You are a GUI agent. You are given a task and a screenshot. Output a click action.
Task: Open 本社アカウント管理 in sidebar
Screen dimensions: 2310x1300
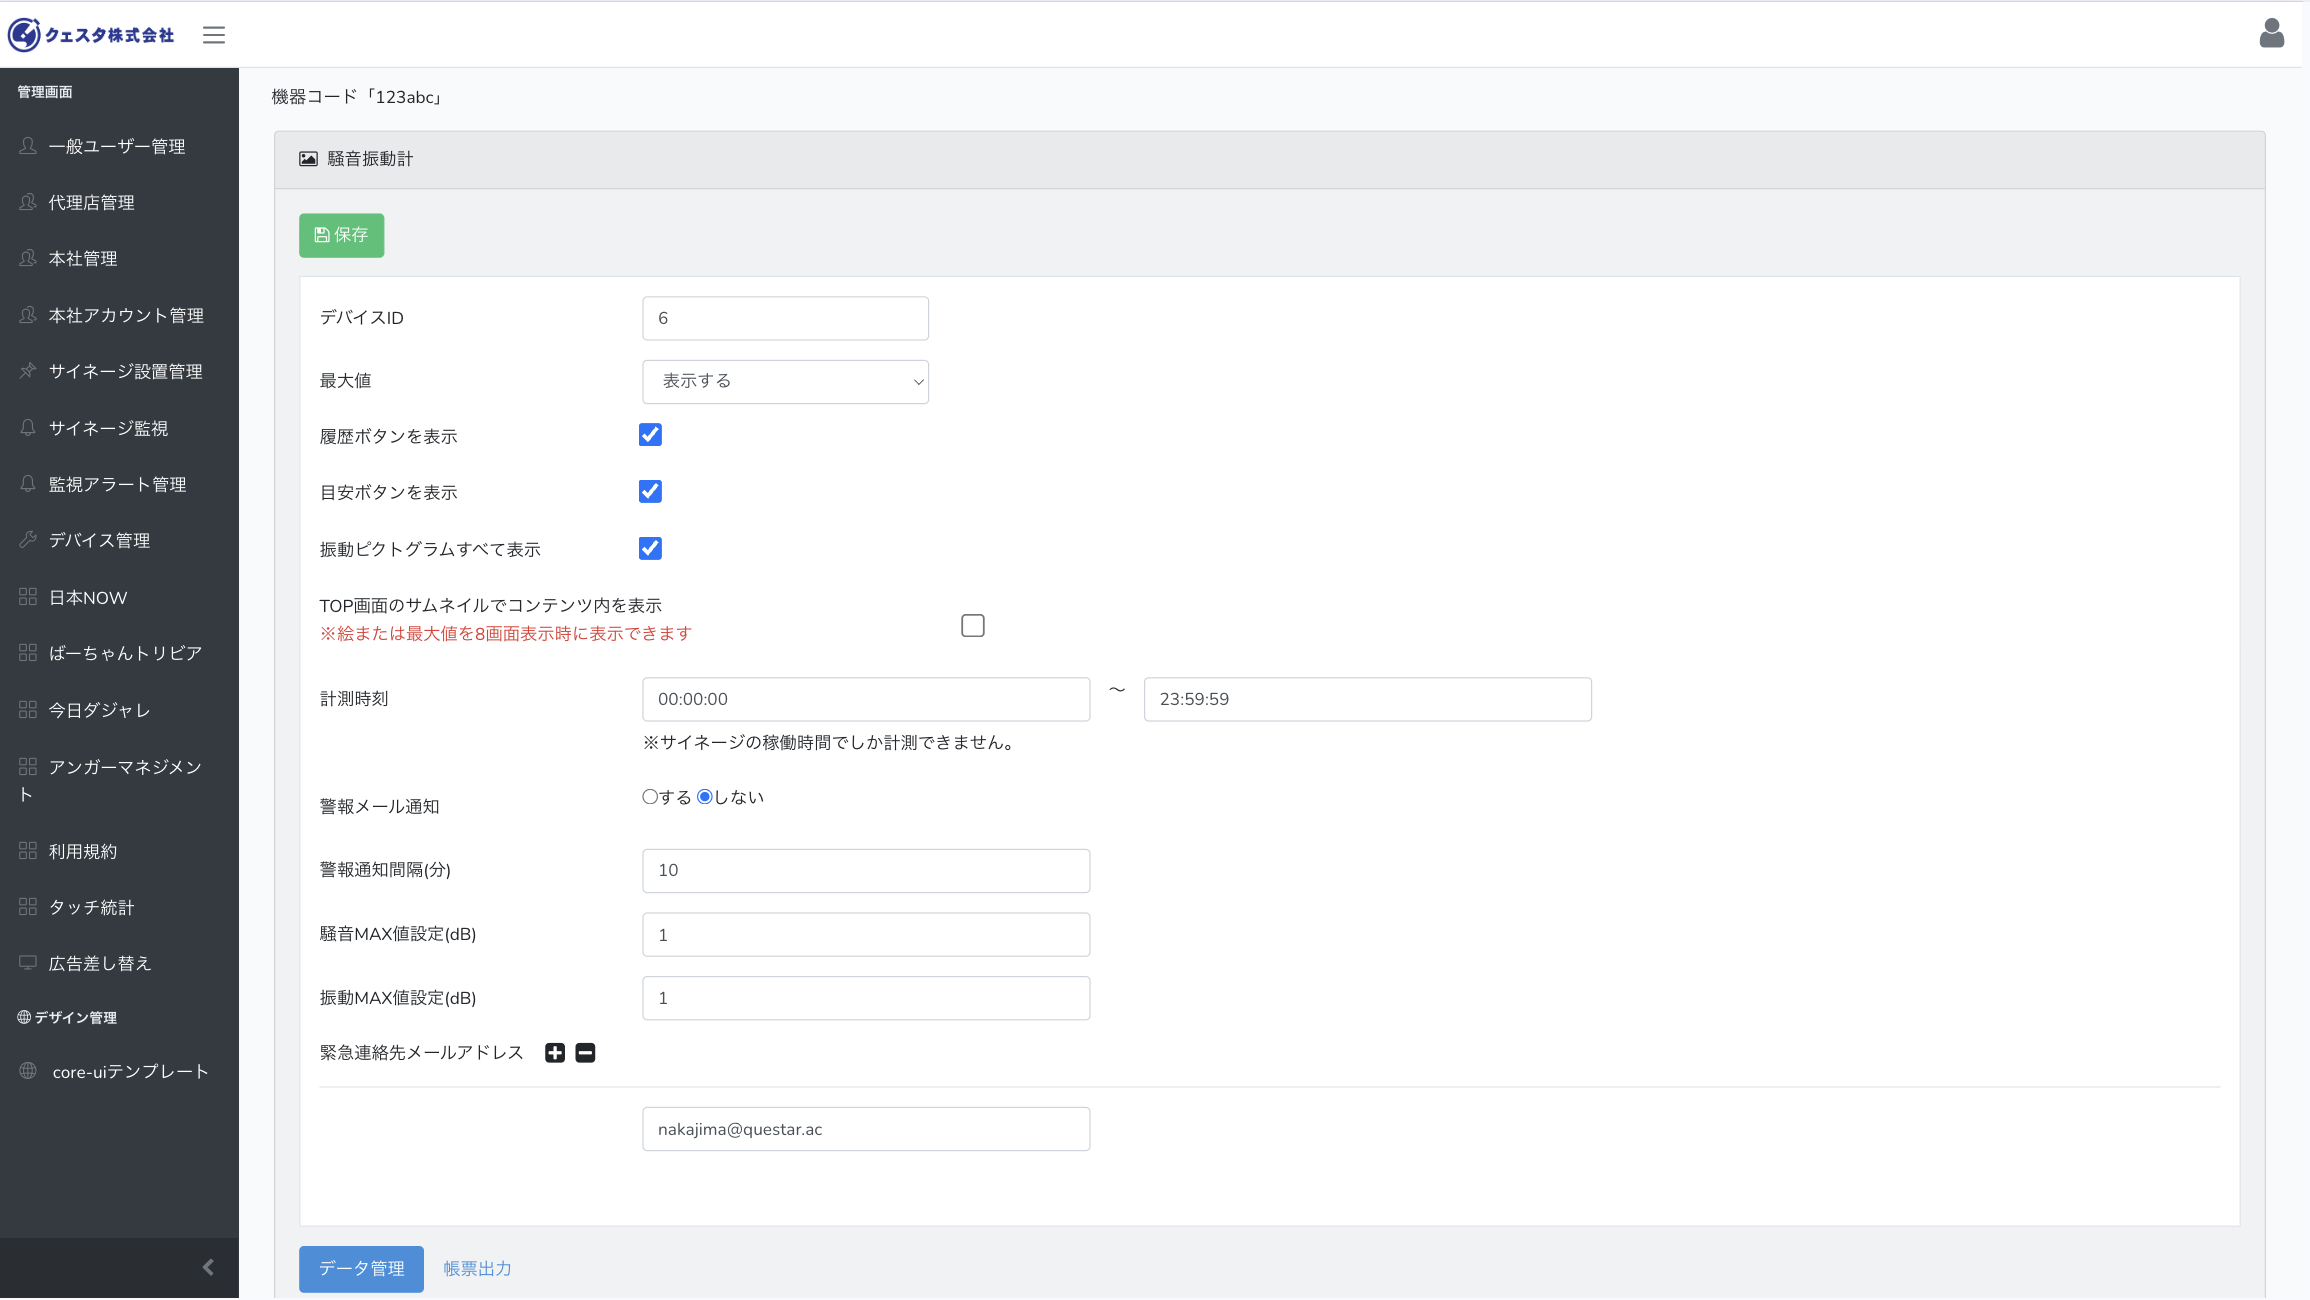pyautogui.click(x=119, y=315)
